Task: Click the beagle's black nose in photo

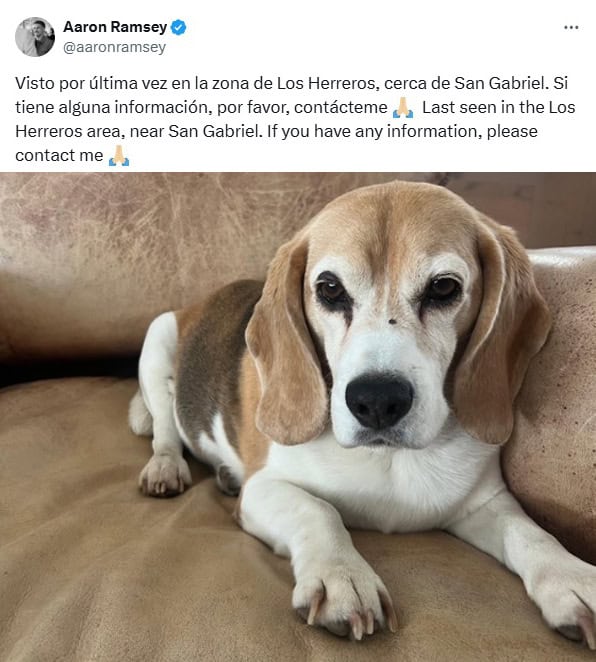Action: click(379, 400)
